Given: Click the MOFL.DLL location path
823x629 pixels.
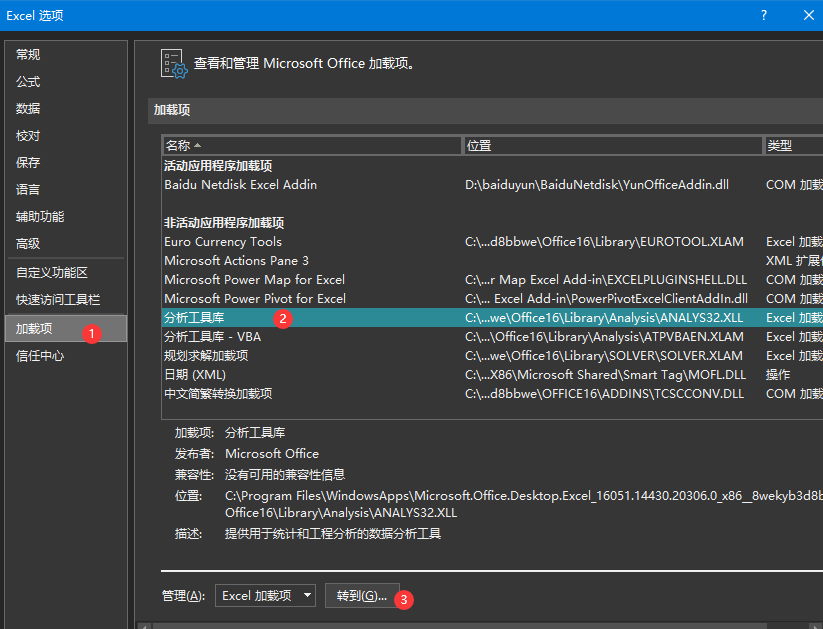Looking at the screenshot, I should (x=605, y=375).
